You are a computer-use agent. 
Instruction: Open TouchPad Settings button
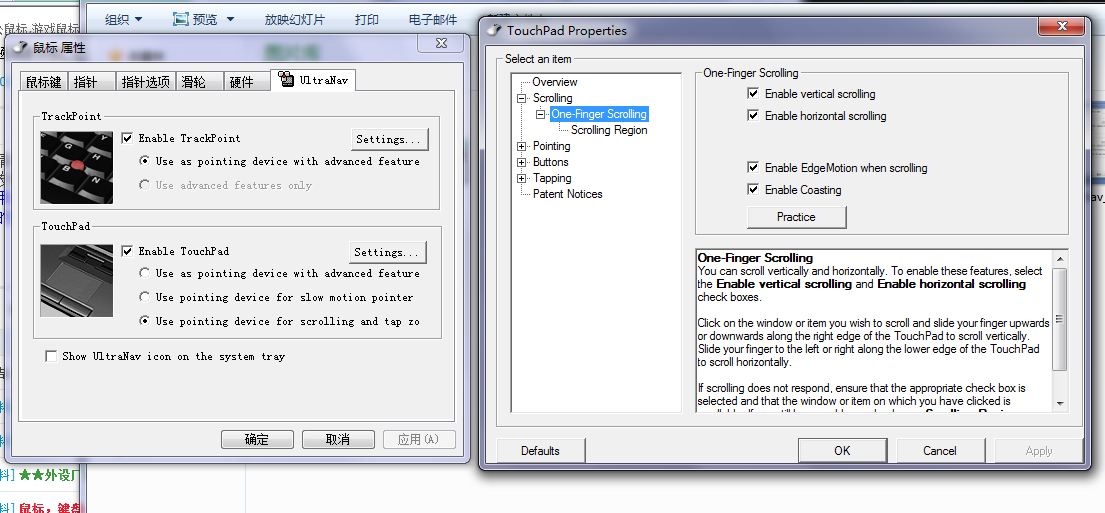click(x=388, y=252)
